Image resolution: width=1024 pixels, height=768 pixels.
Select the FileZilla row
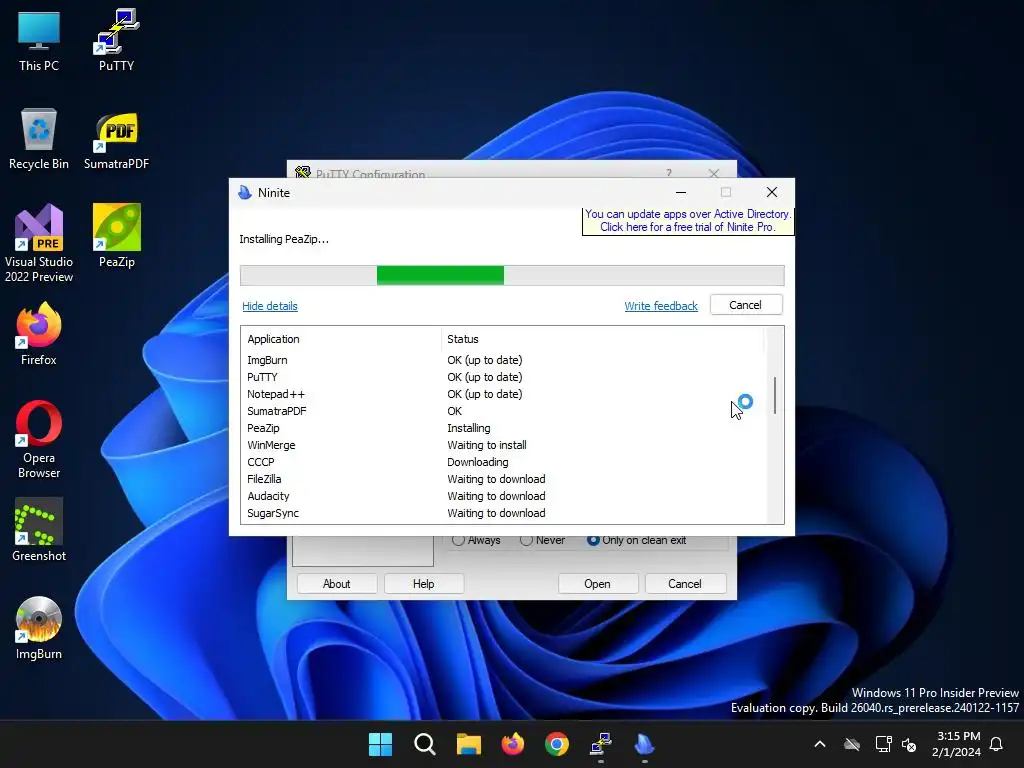[x=503, y=479]
